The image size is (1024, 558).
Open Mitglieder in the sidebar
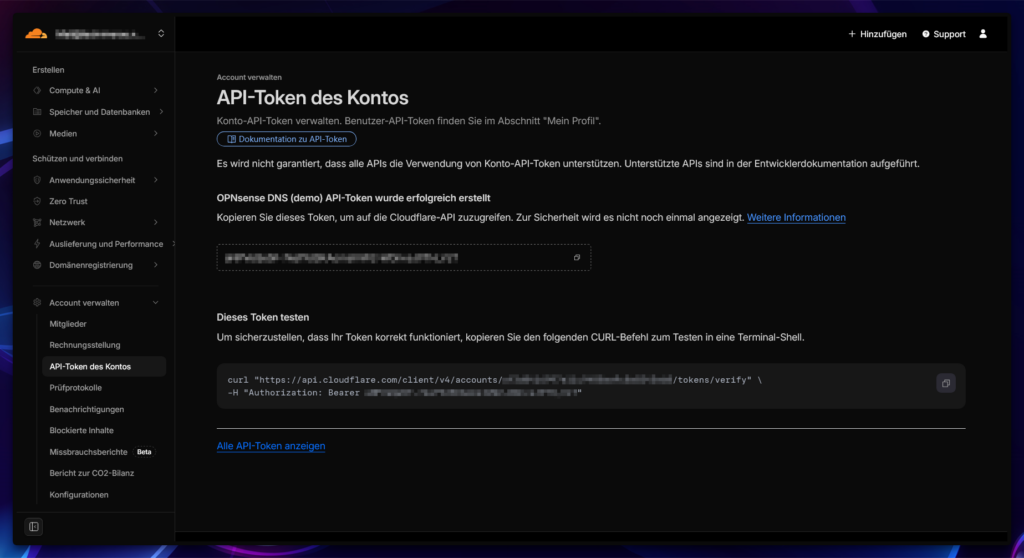tap(68, 324)
